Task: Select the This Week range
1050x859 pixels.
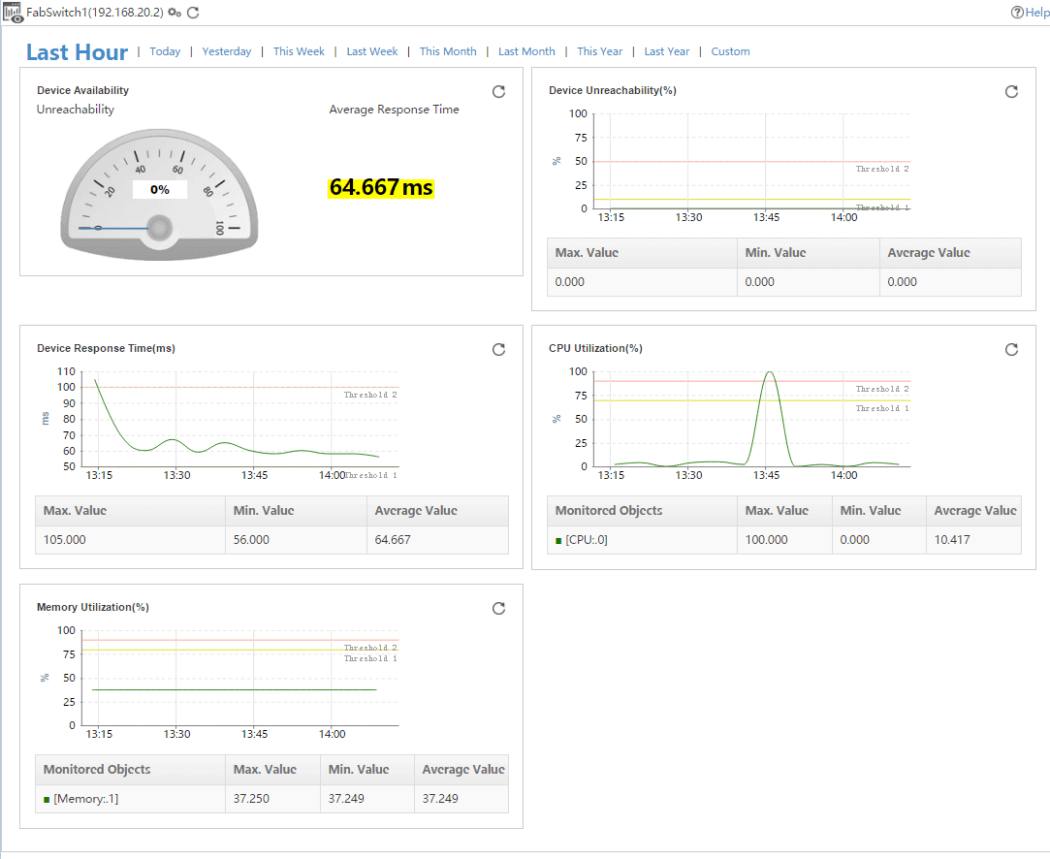Action: tap(298, 52)
